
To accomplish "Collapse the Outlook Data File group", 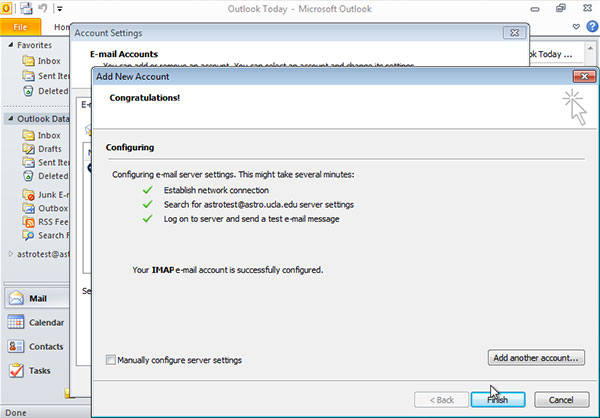I will (11, 118).
